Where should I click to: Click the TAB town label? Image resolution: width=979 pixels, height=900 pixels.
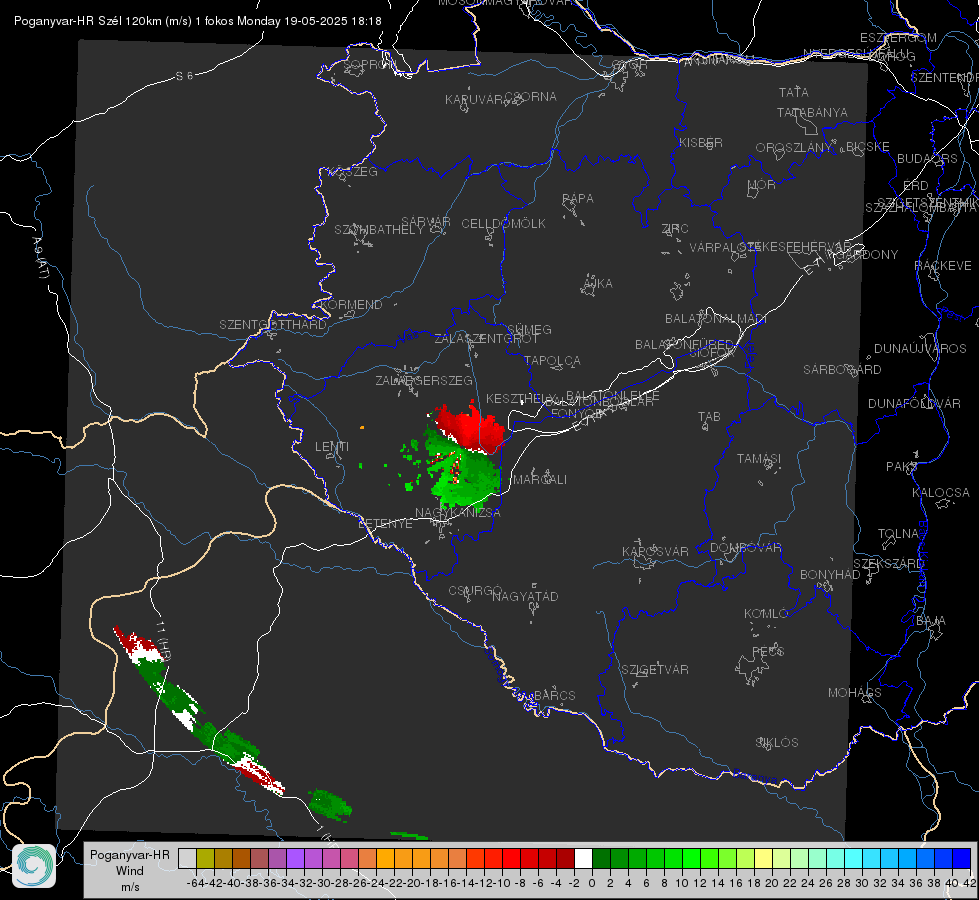(x=709, y=417)
